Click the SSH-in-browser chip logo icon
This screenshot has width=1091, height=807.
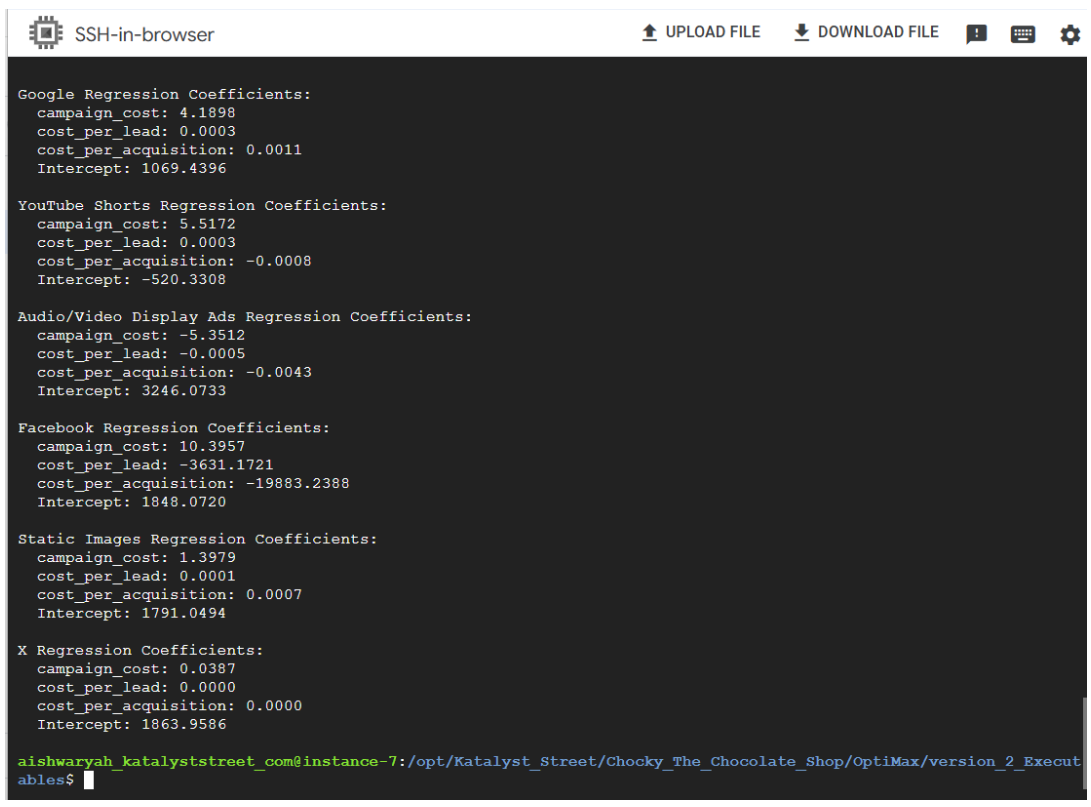pyautogui.click(x=45, y=33)
